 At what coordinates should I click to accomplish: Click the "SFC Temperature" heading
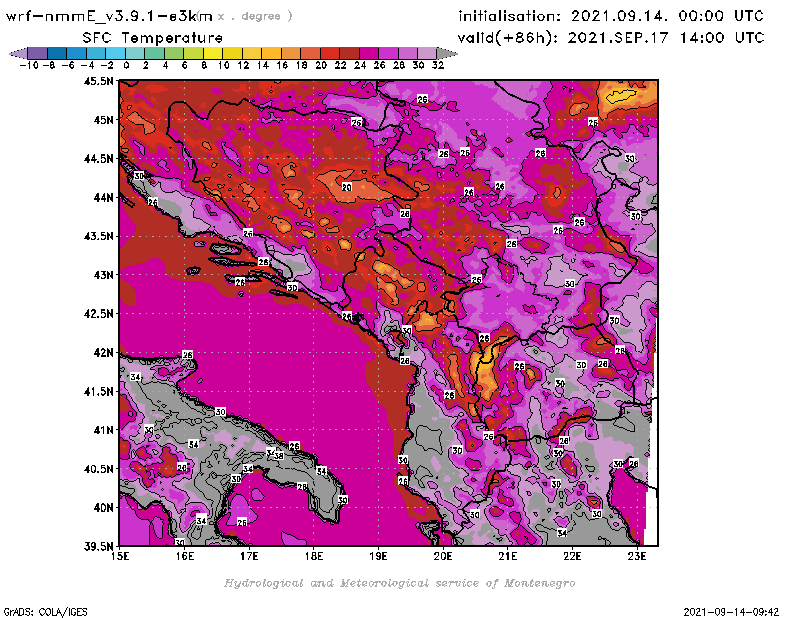tap(153, 38)
